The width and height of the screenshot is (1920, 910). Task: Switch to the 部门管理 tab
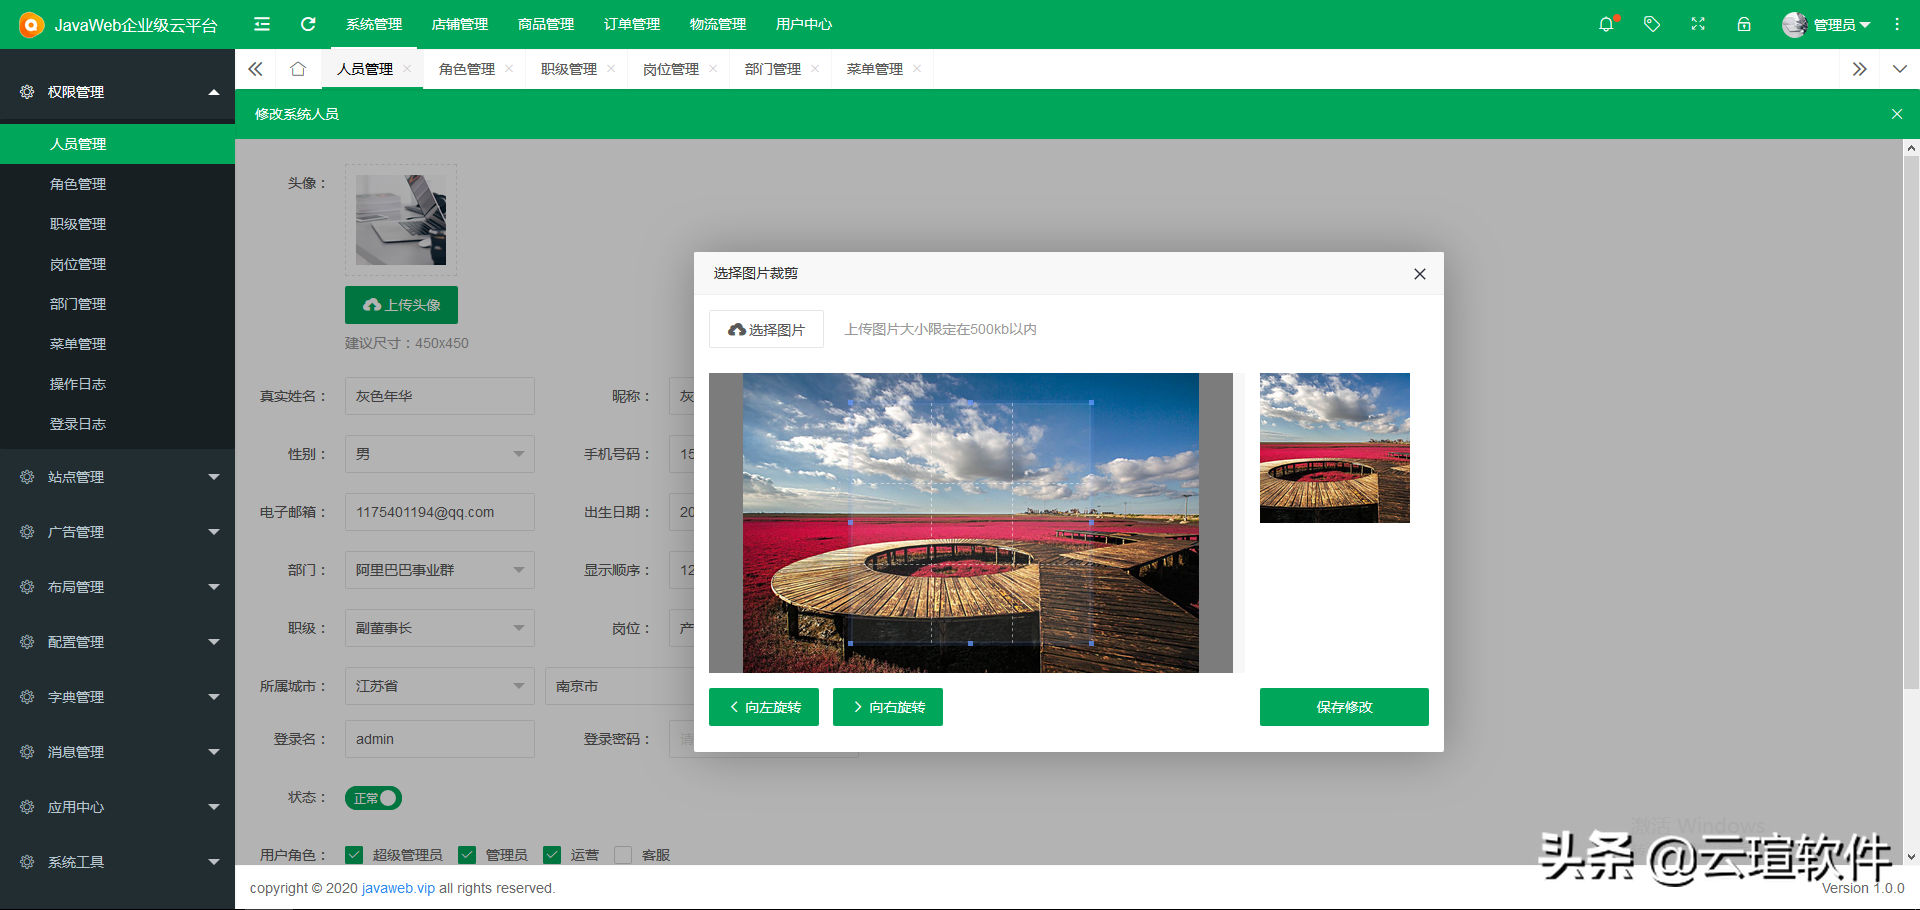point(773,69)
